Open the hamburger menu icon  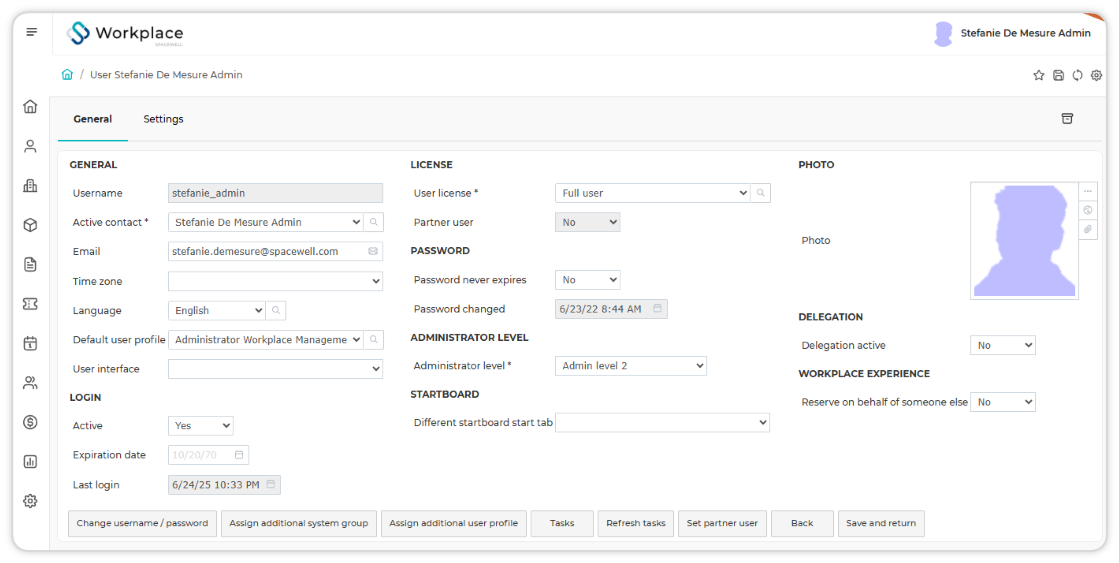(x=31, y=32)
